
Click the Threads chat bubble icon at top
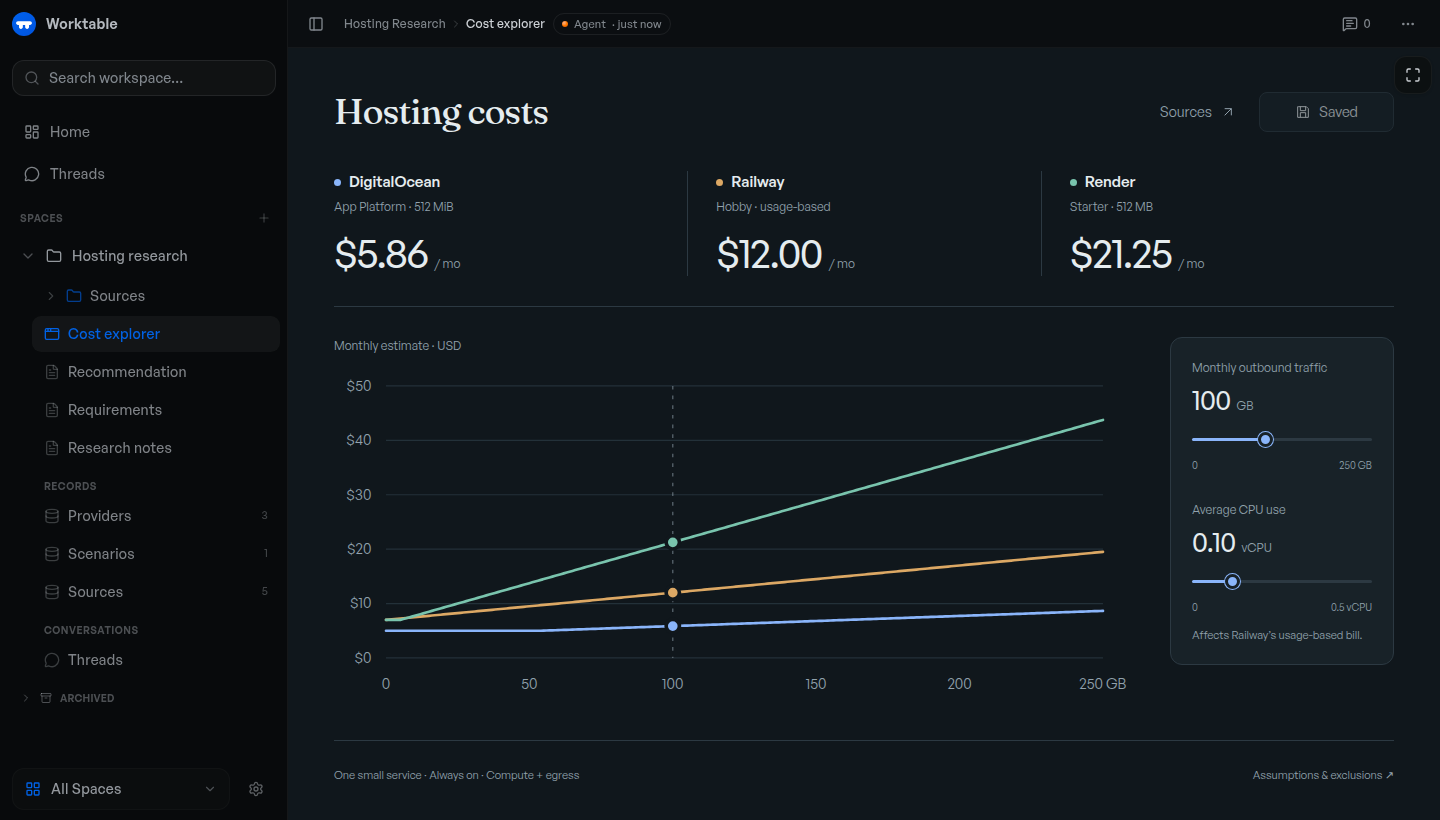[32, 174]
